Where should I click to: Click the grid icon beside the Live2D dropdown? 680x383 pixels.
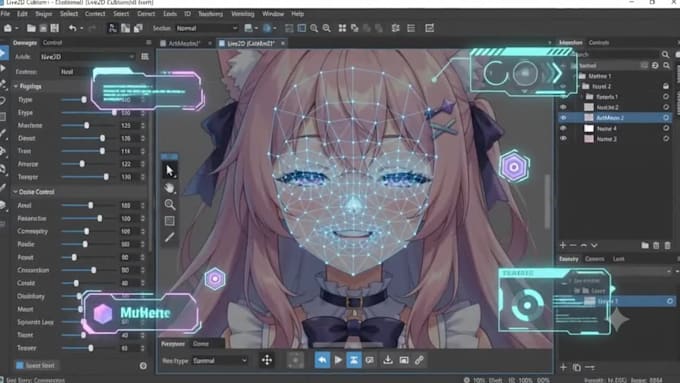click(145, 56)
